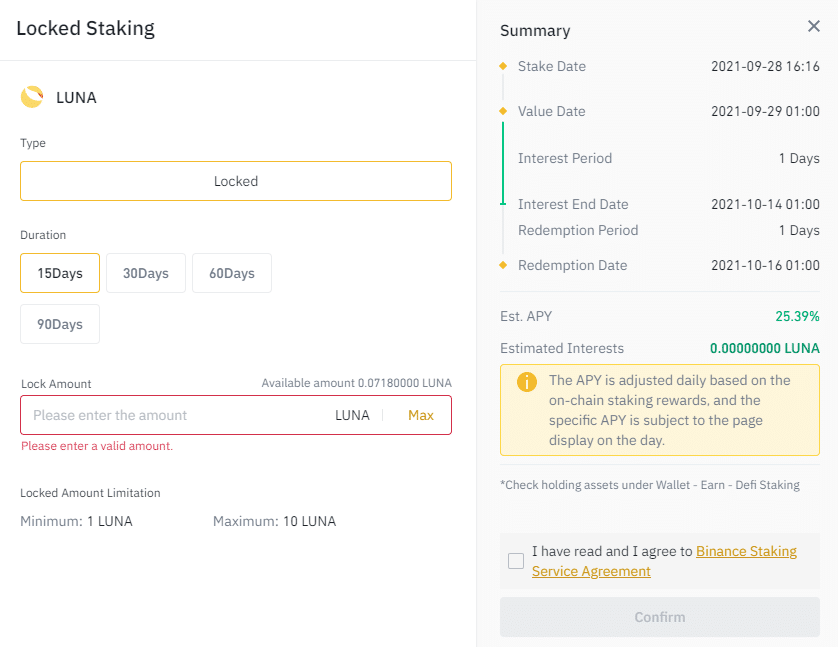Open the Binance Staking link text
The height and width of the screenshot is (647, 838).
point(746,551)
